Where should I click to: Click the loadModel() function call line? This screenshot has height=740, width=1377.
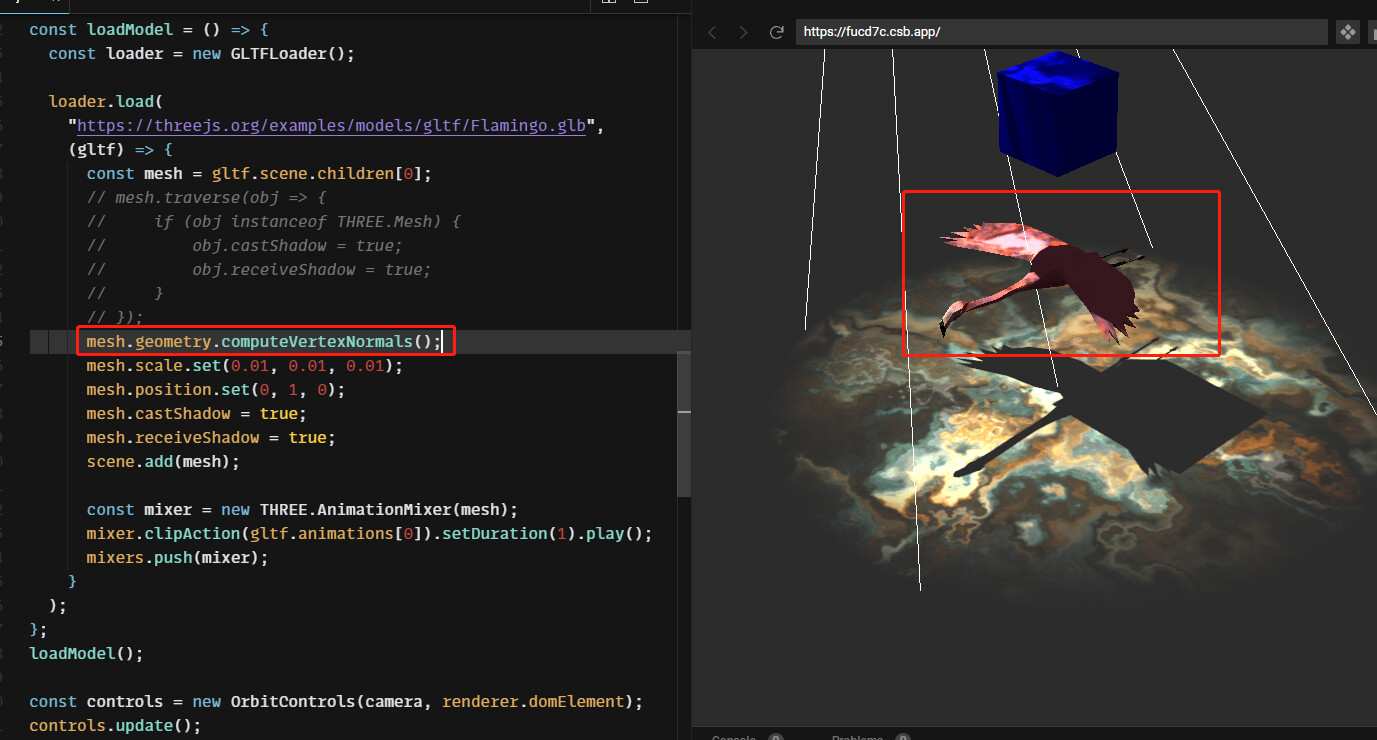tap(86, 653)
